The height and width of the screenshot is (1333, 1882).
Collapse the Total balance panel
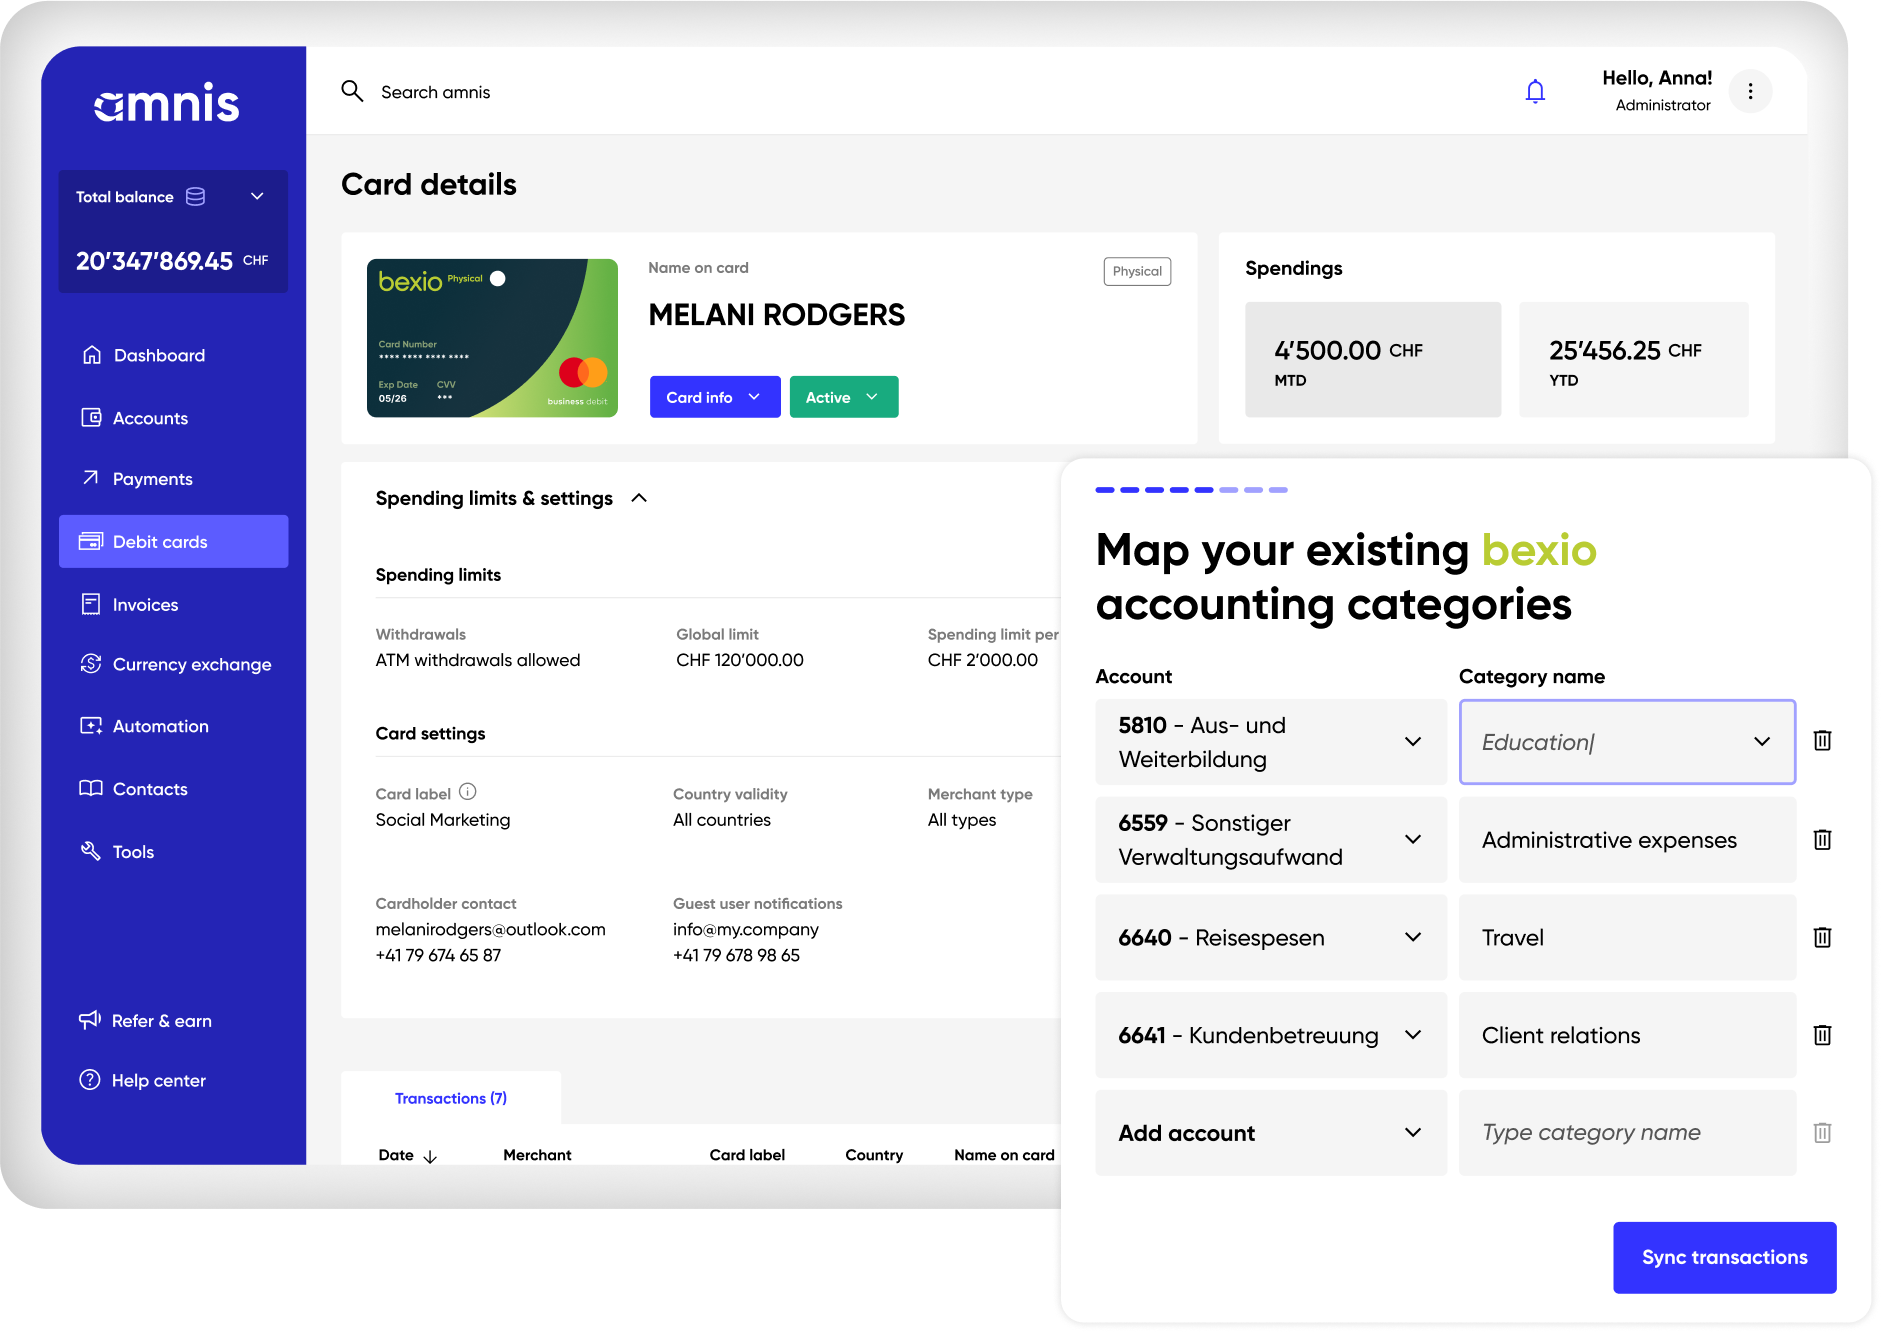(x=257, y=196)
